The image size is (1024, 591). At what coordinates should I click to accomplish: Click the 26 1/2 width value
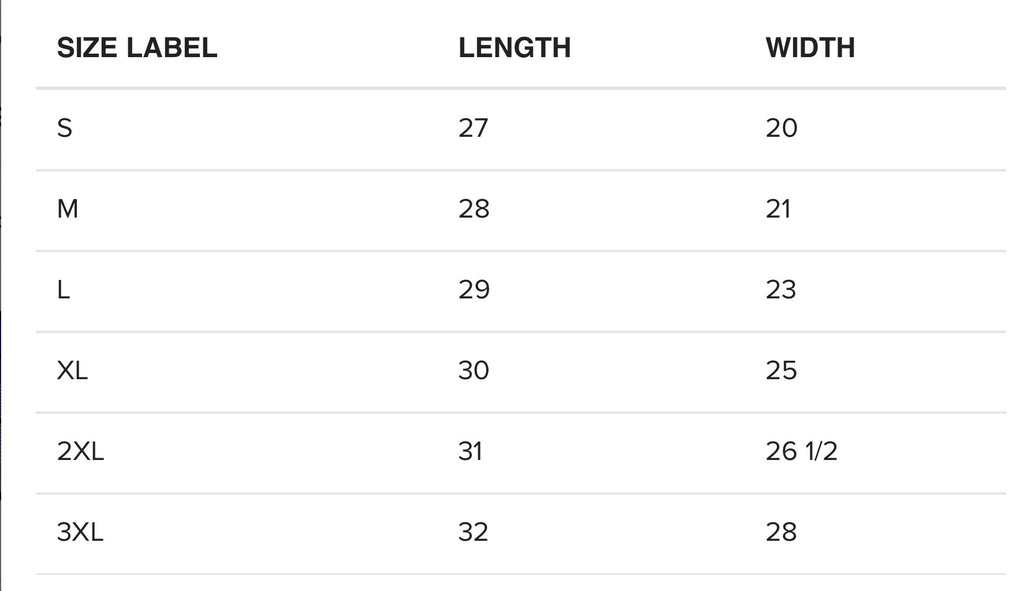802,452
